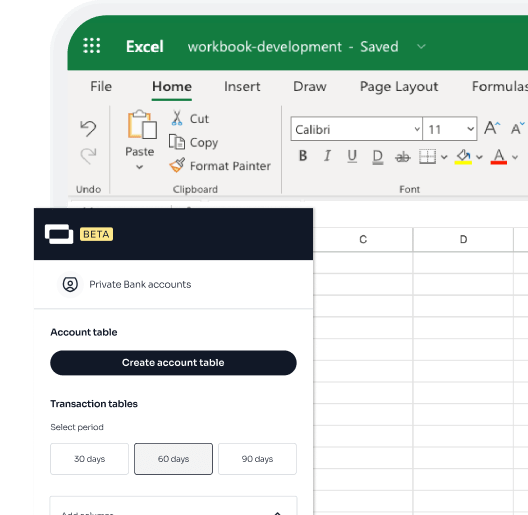The image size is (528, 515).
Task: Click the Paste clipboard icon
Action: (142, 124)
